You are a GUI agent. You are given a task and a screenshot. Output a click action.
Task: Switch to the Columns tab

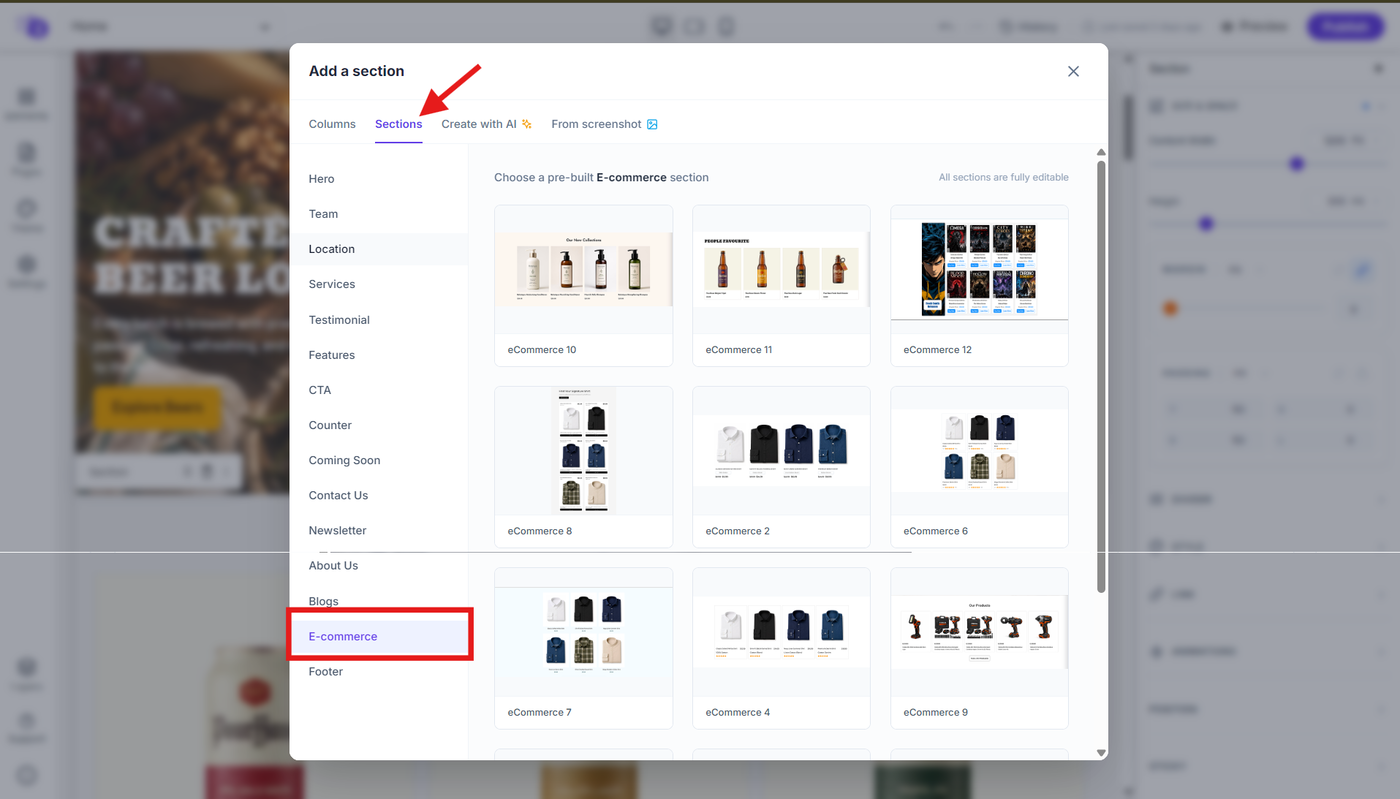pyautogui.click(x=332, y=124)
